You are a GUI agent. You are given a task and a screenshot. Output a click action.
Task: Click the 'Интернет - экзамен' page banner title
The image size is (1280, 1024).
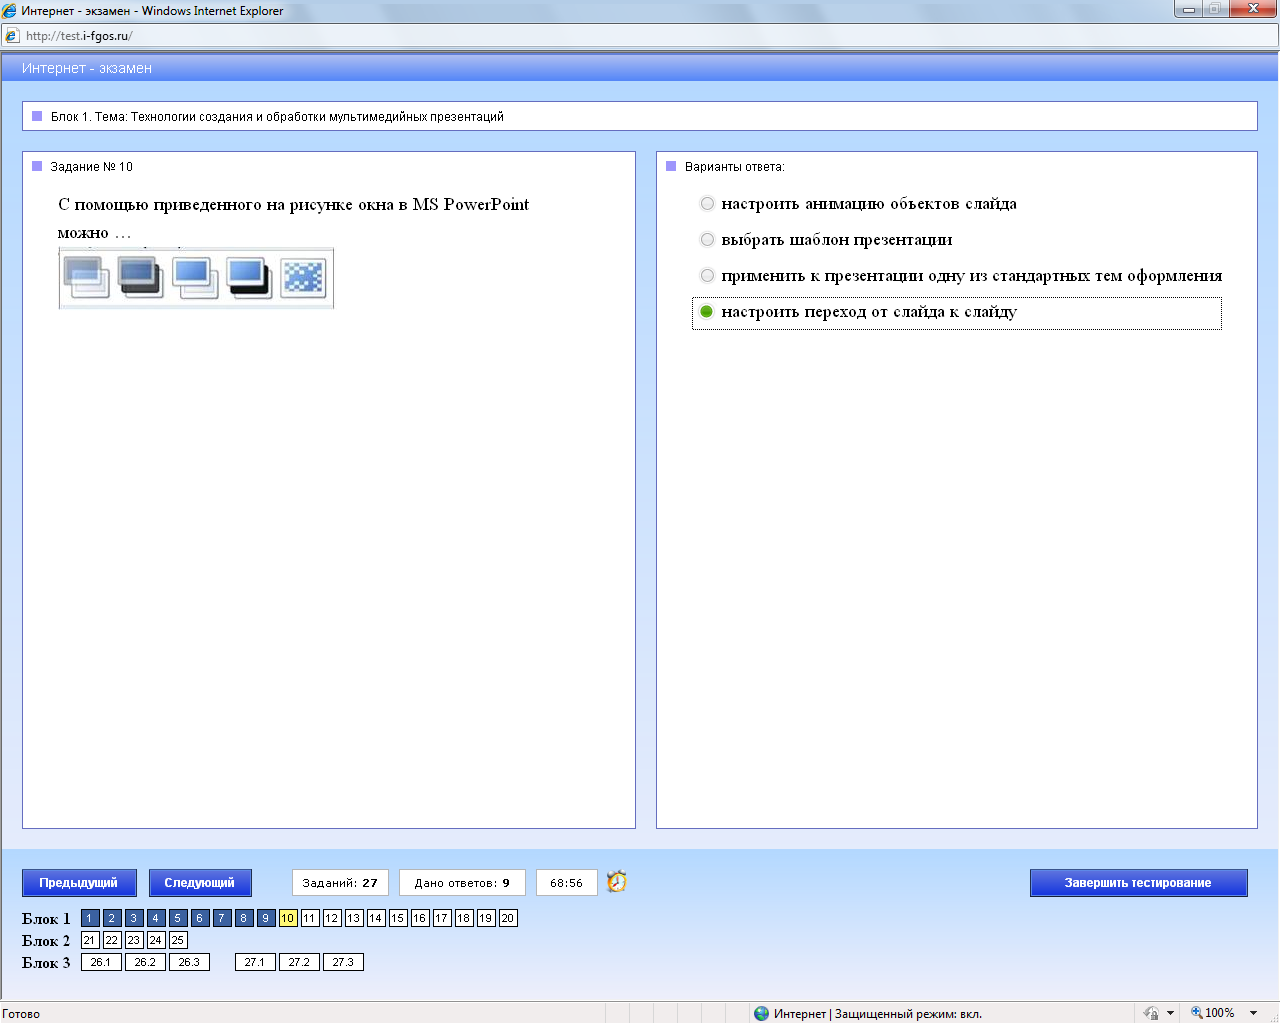coord(87,68)
